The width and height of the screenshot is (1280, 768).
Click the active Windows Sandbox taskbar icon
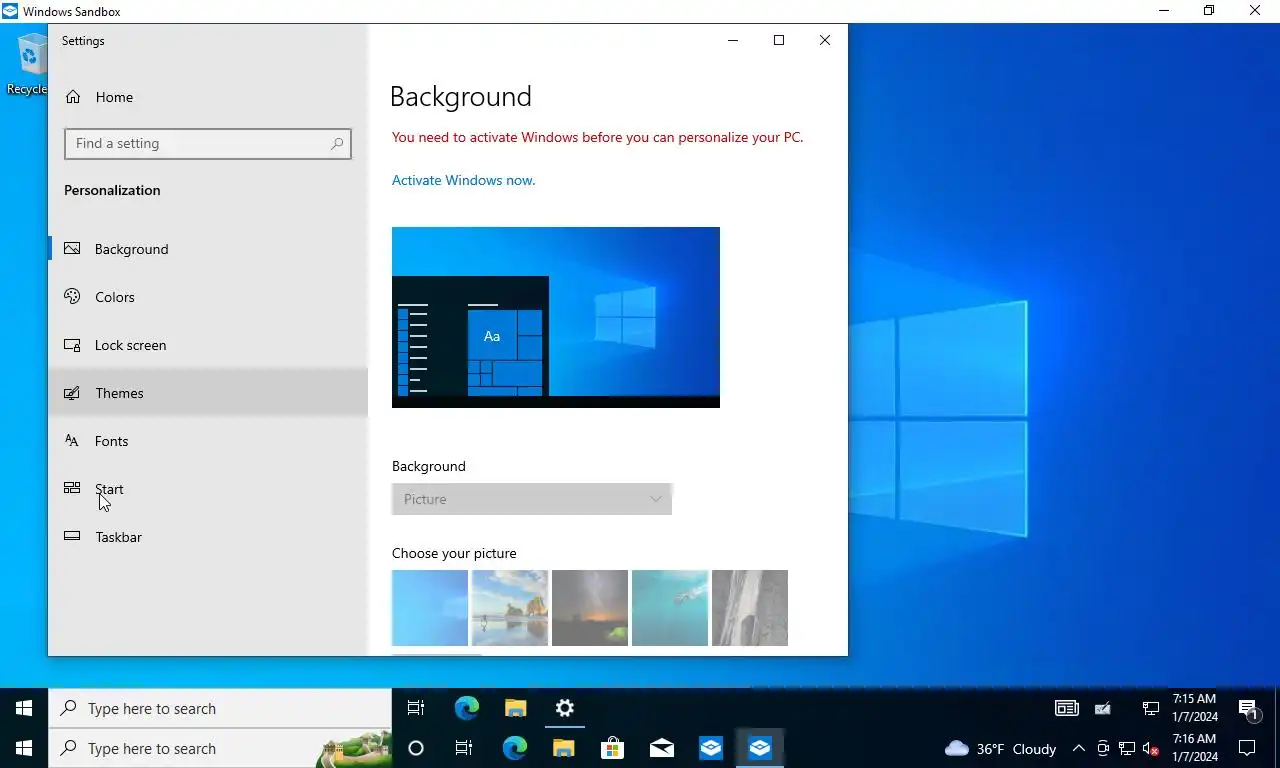tap(760, 748)
